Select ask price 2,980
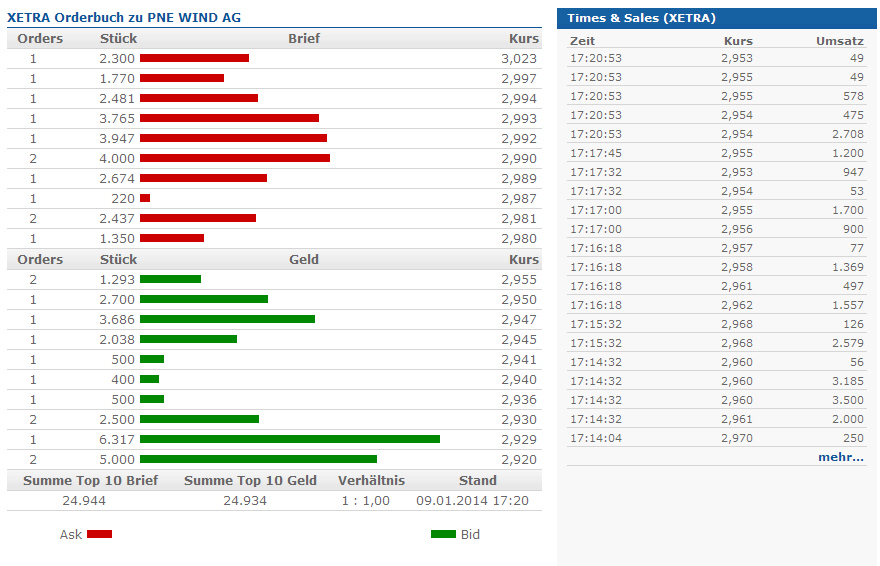This screenshot has width=880, height=566. click(x=519, y=238)
